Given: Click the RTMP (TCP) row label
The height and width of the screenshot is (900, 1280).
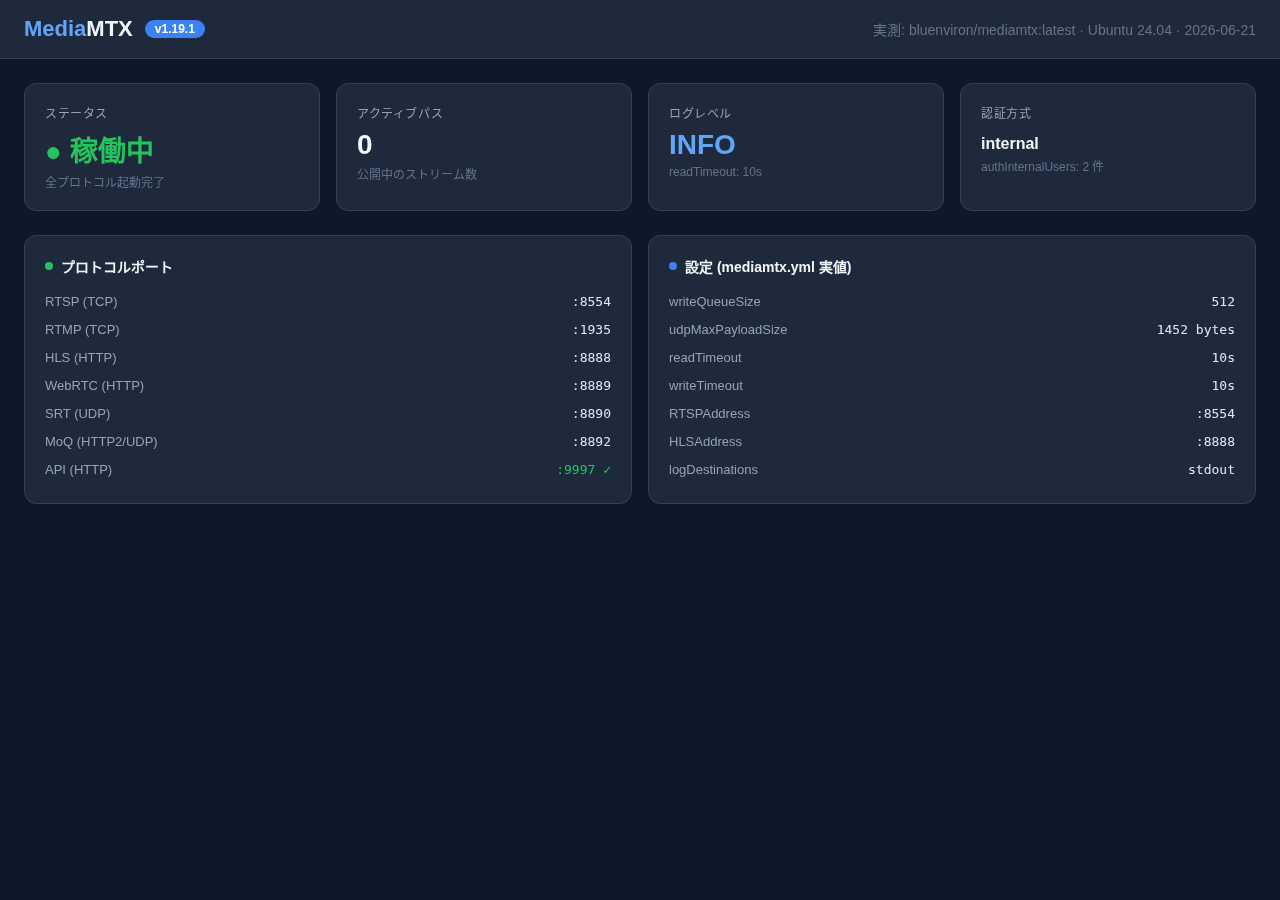Looking at the screenshot, I should point(82,330).
